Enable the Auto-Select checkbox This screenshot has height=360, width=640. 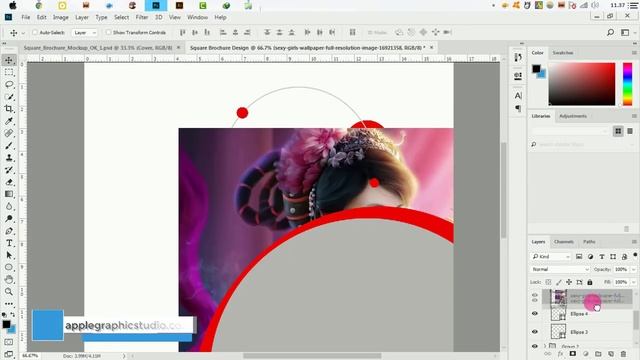pos(35,32)
